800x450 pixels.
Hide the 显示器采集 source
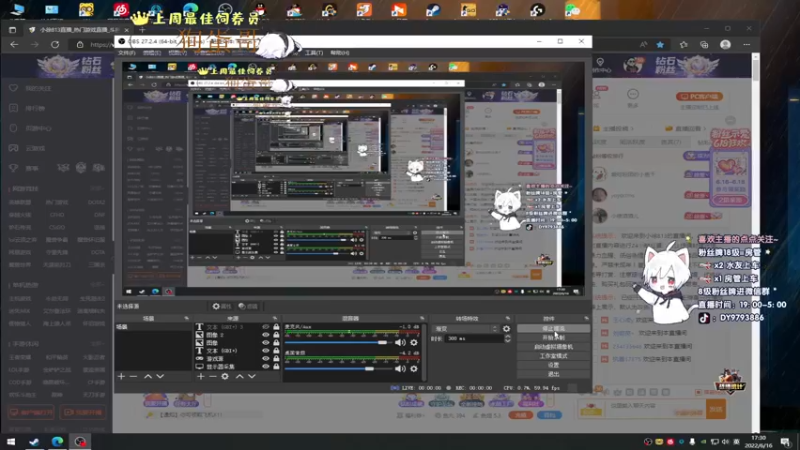coord(265,366)
